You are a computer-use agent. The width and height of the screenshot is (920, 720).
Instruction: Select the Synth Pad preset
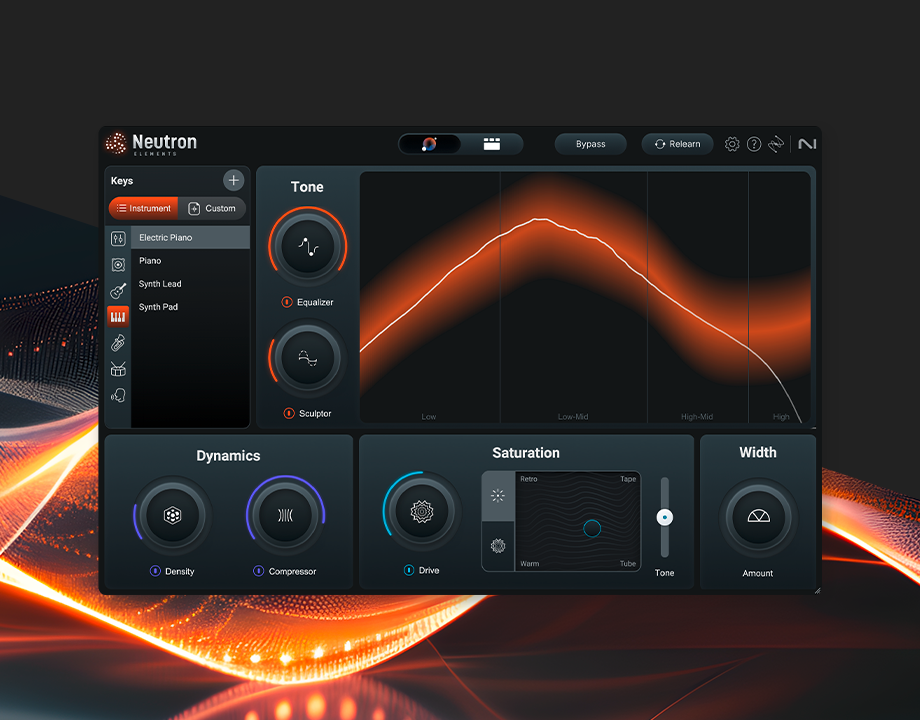(x=158, y=307)
